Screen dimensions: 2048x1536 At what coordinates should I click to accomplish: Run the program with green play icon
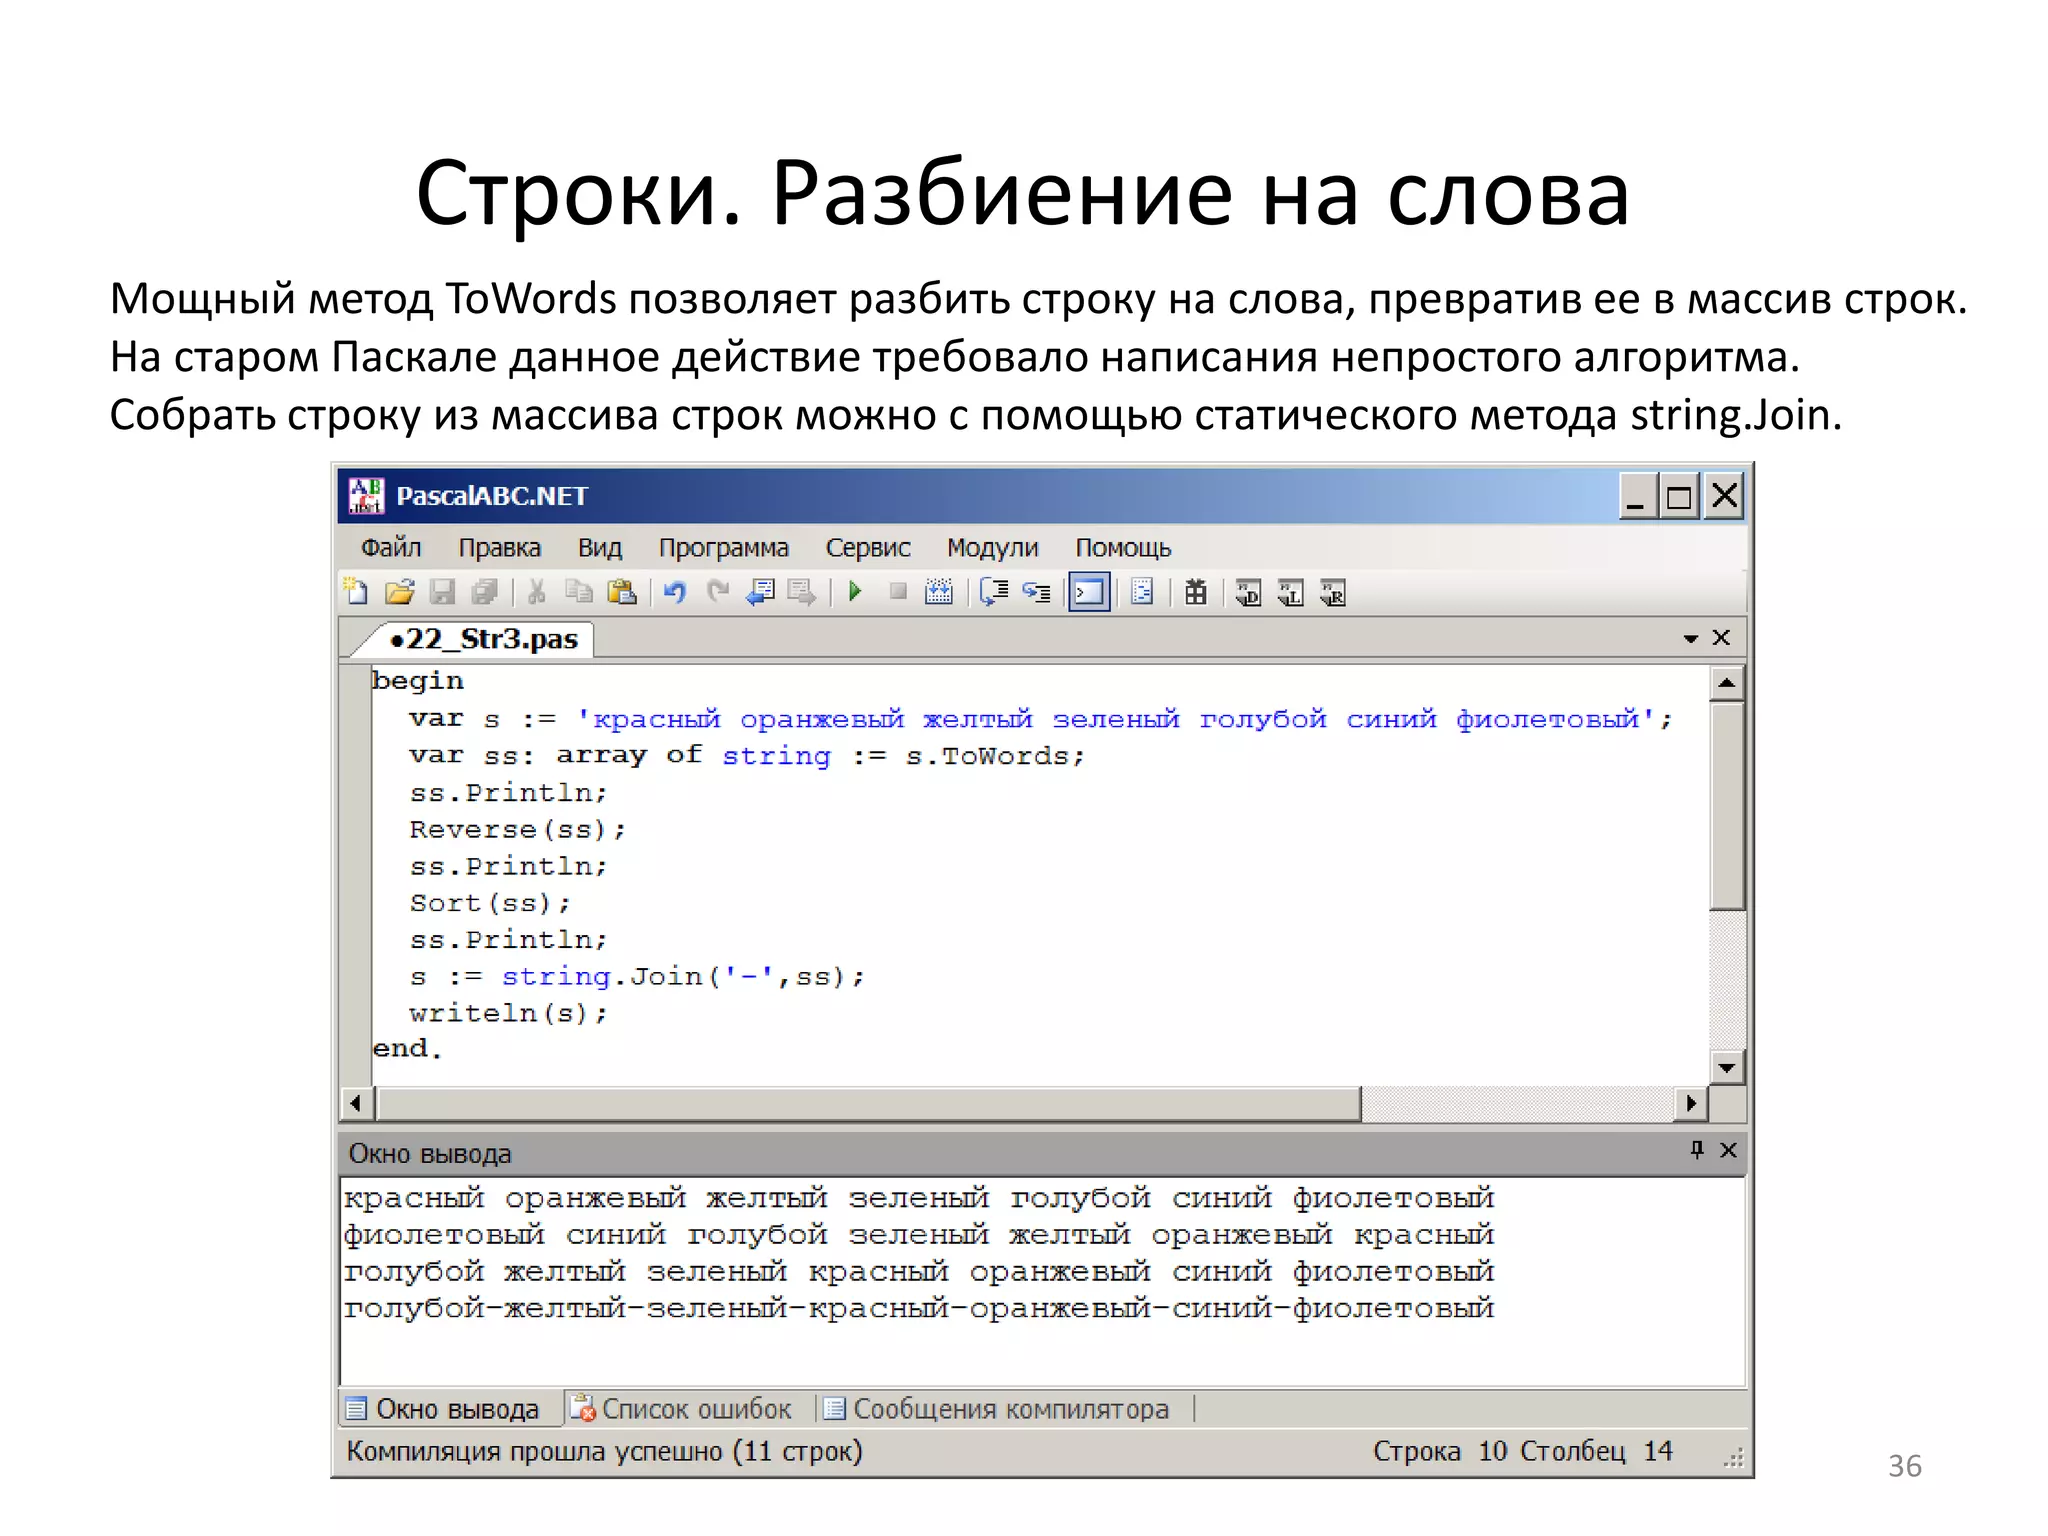coord(855,592)
